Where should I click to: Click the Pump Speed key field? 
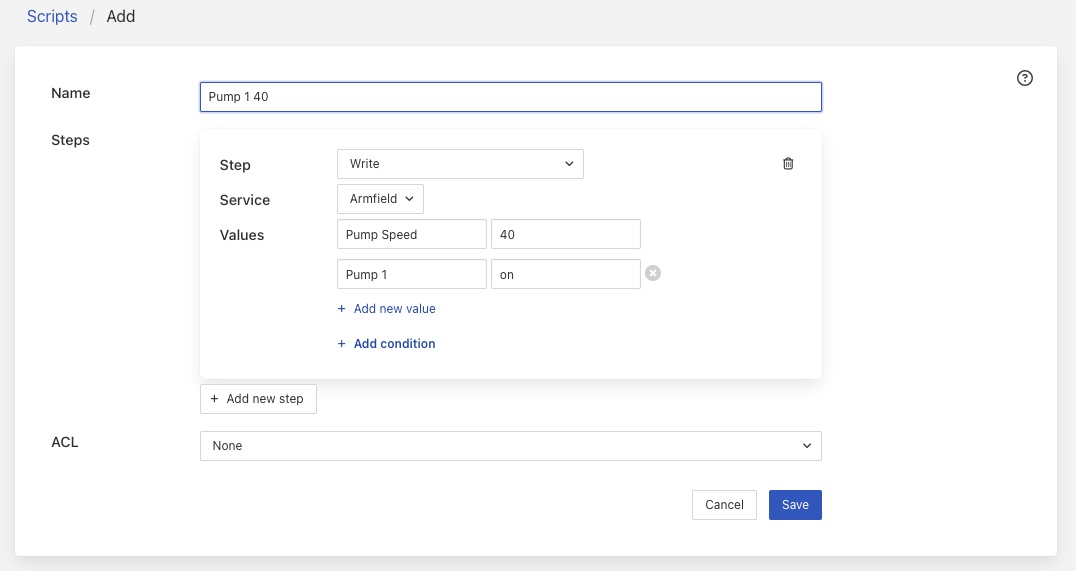[411, 235]
